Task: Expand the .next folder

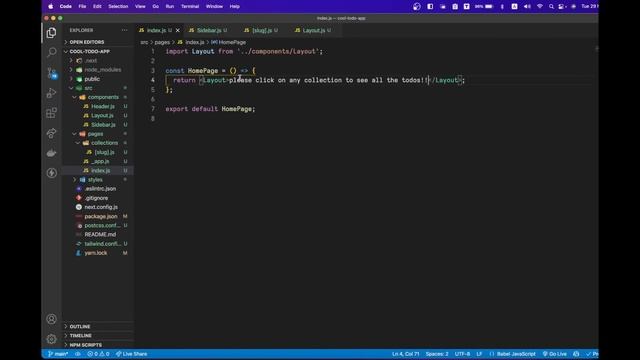Action: (x=98, y=60)
